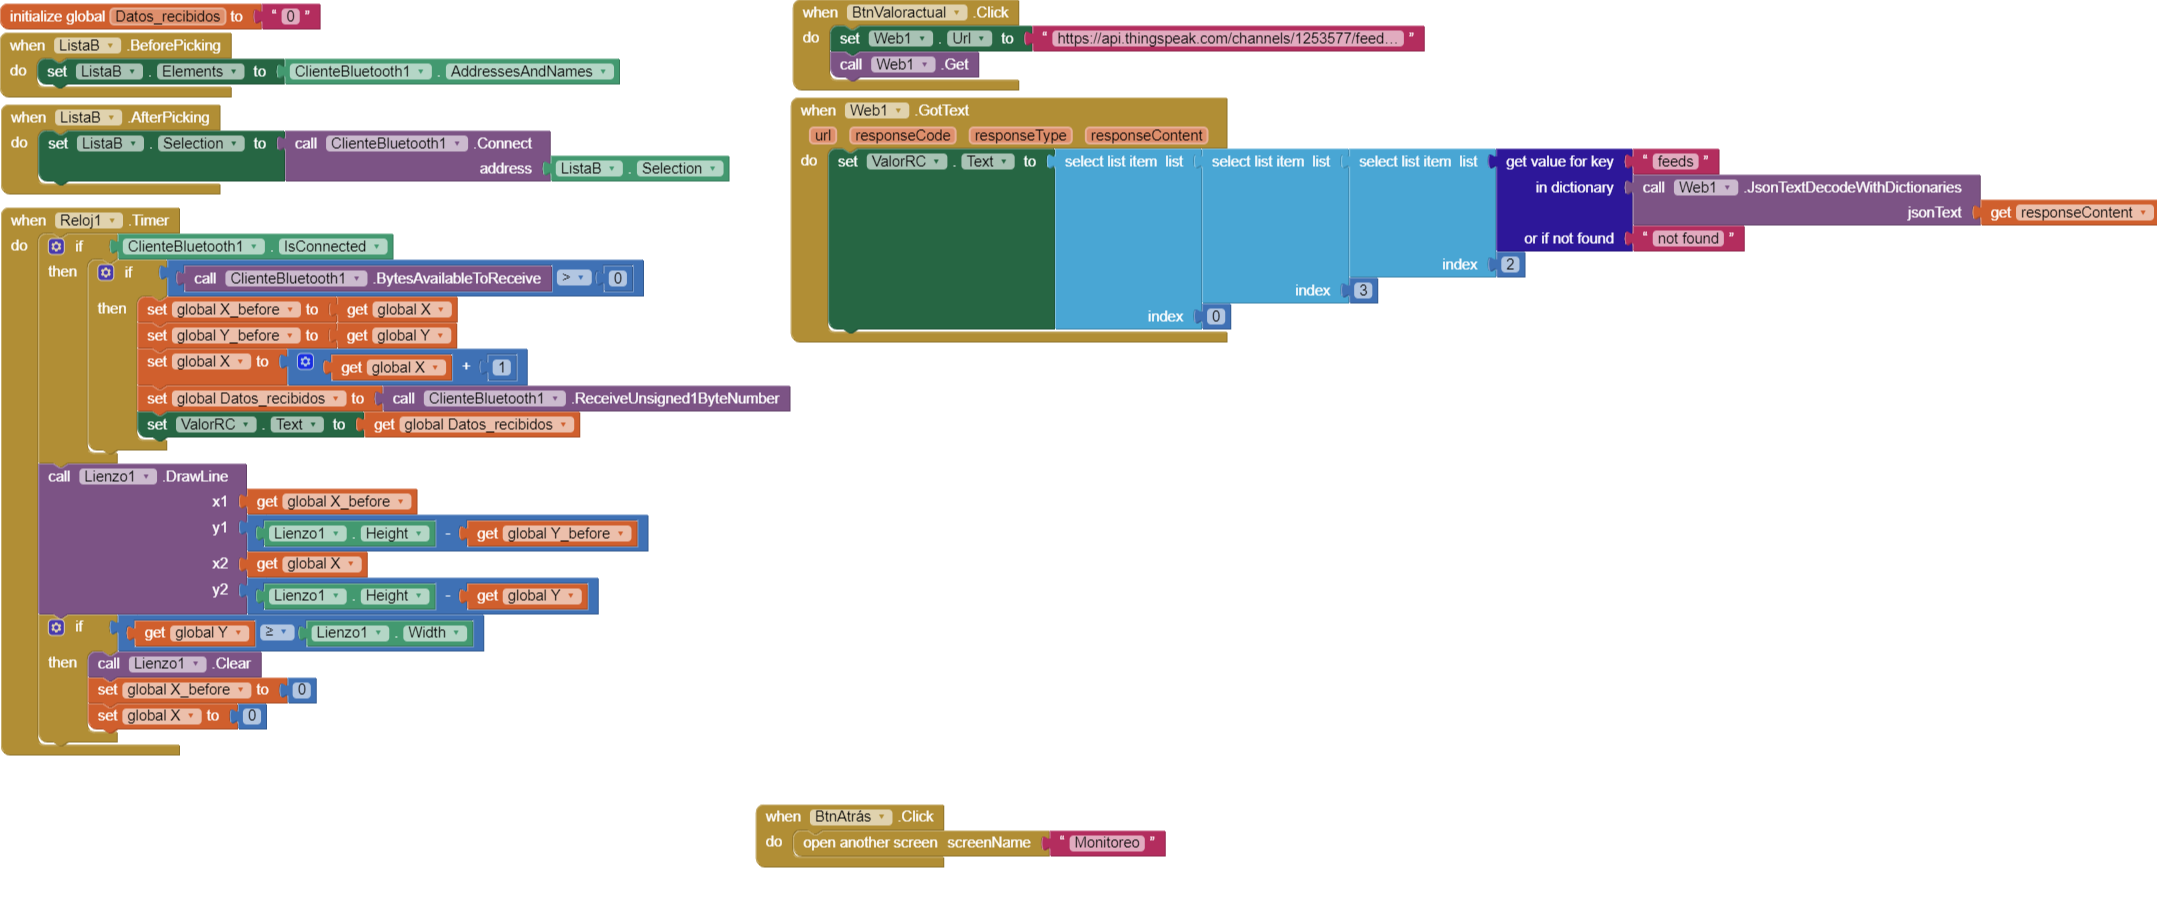The image size is (2157, 902).
Task: Open the Web1 dropdown in the Get call
Action: click(902, 64)
